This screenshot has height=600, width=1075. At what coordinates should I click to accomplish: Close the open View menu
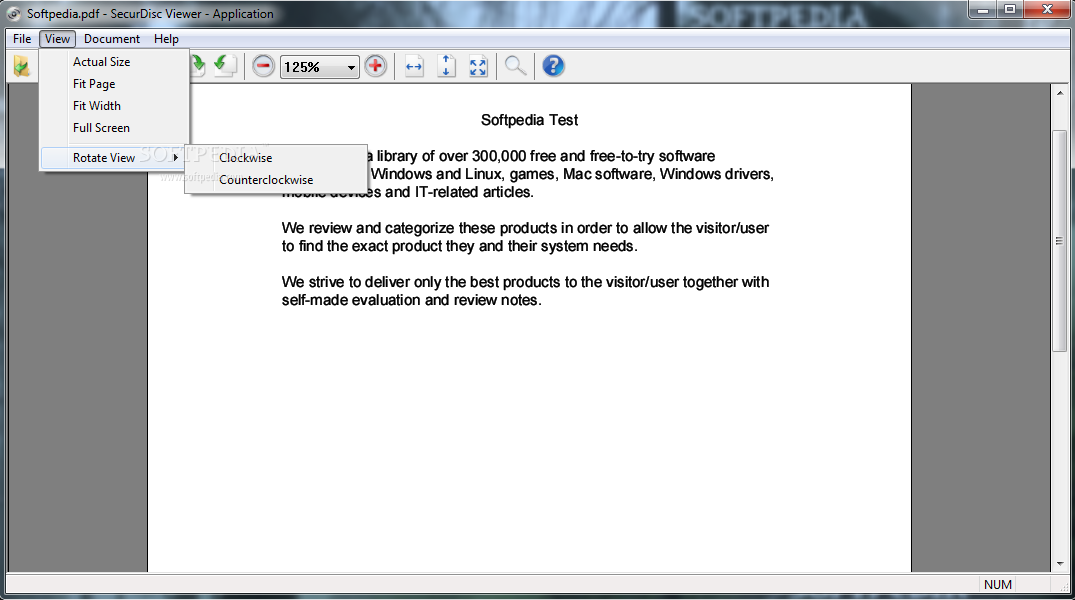[x=58, y=39]
